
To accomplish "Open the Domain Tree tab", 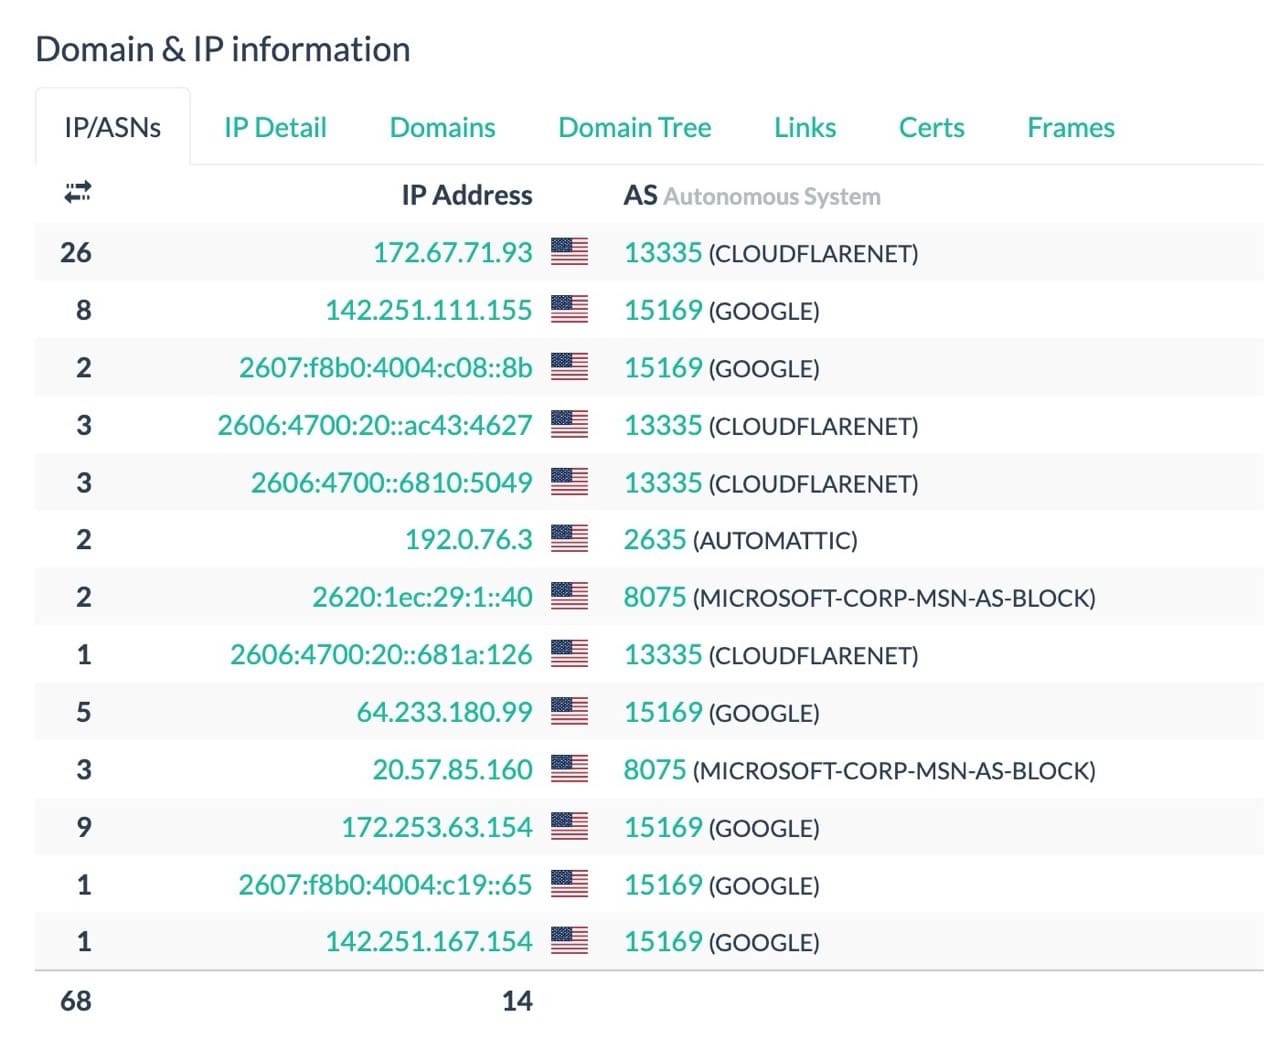I will 634,127.
